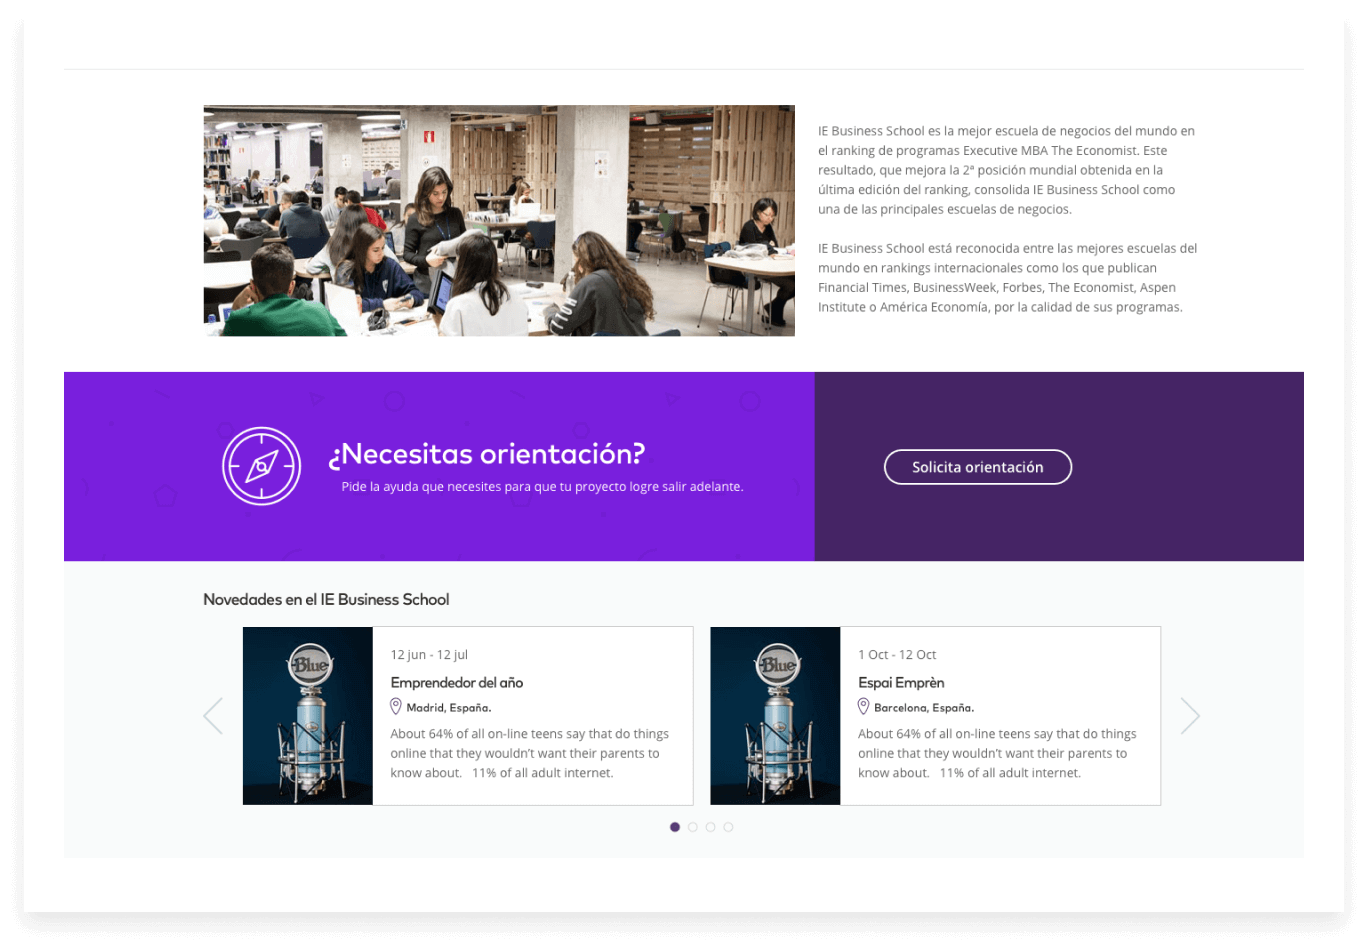1368x948 pixels.
Task: Click the microphone thumbnail for Emprendedor del año
Action: click(x=308, y=716)
